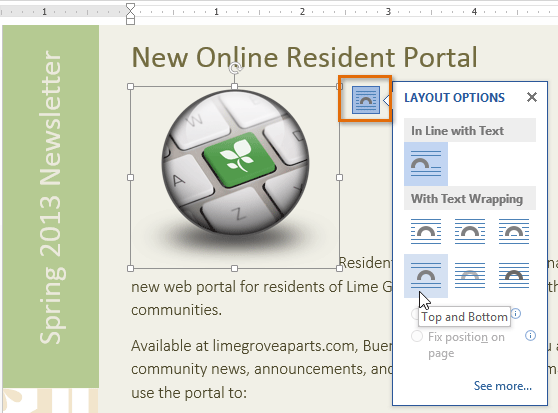
Task: Click the LAYOUT OPTIONS panel title
Action: point(454,97)
